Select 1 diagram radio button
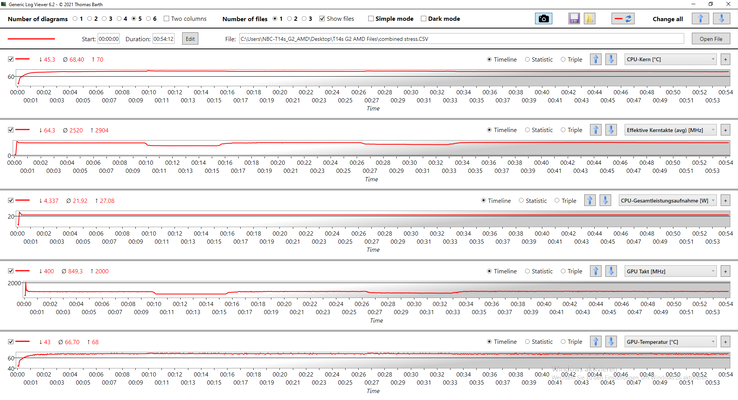Viewport: 738px width, 400px height. click(75, 19)
